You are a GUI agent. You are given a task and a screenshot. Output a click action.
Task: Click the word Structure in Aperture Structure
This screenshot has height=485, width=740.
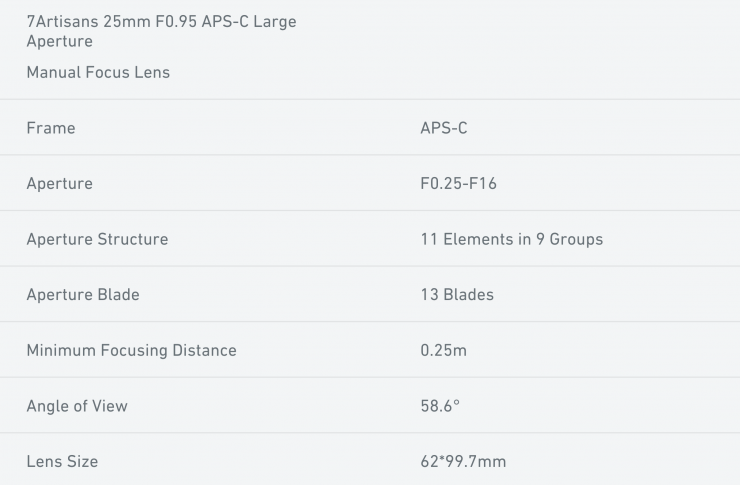tap(133, 239)
